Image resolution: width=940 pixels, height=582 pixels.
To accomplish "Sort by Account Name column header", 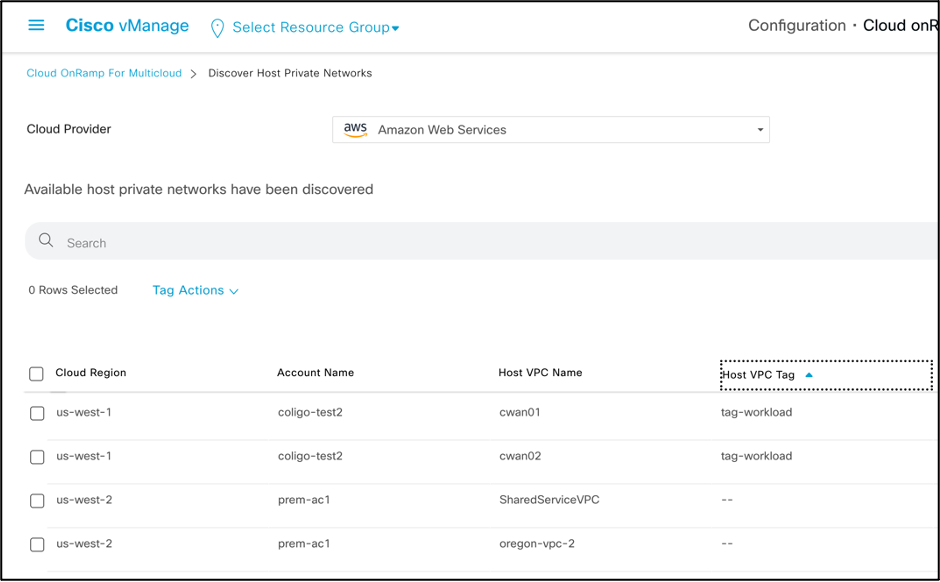I will tap(315, 373).
